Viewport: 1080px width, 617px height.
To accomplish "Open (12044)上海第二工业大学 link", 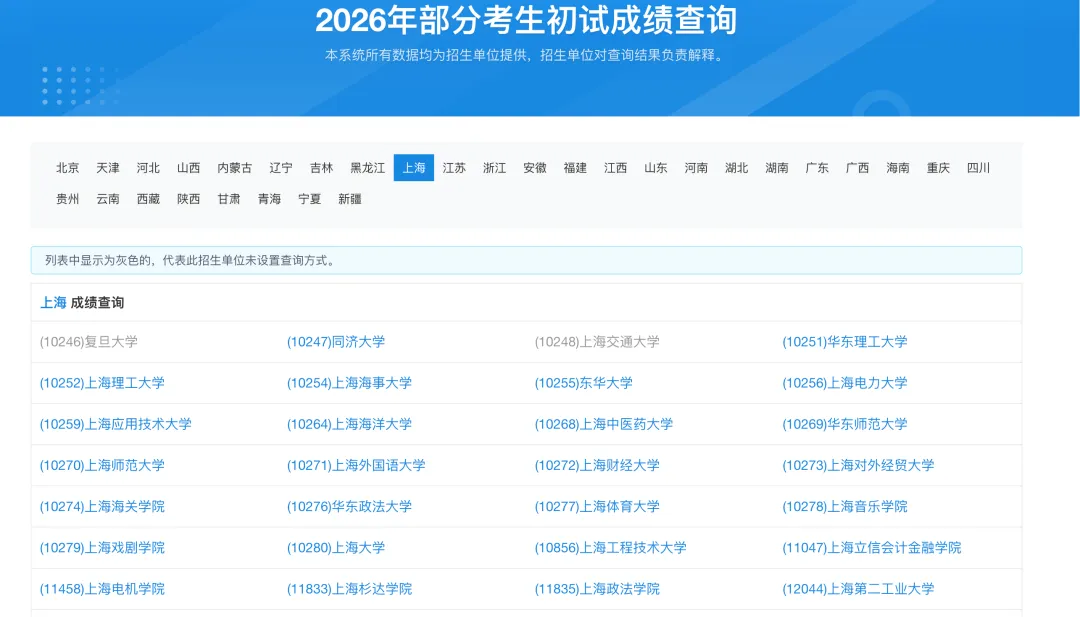I will pyautogui.click(x=858, y=589).
